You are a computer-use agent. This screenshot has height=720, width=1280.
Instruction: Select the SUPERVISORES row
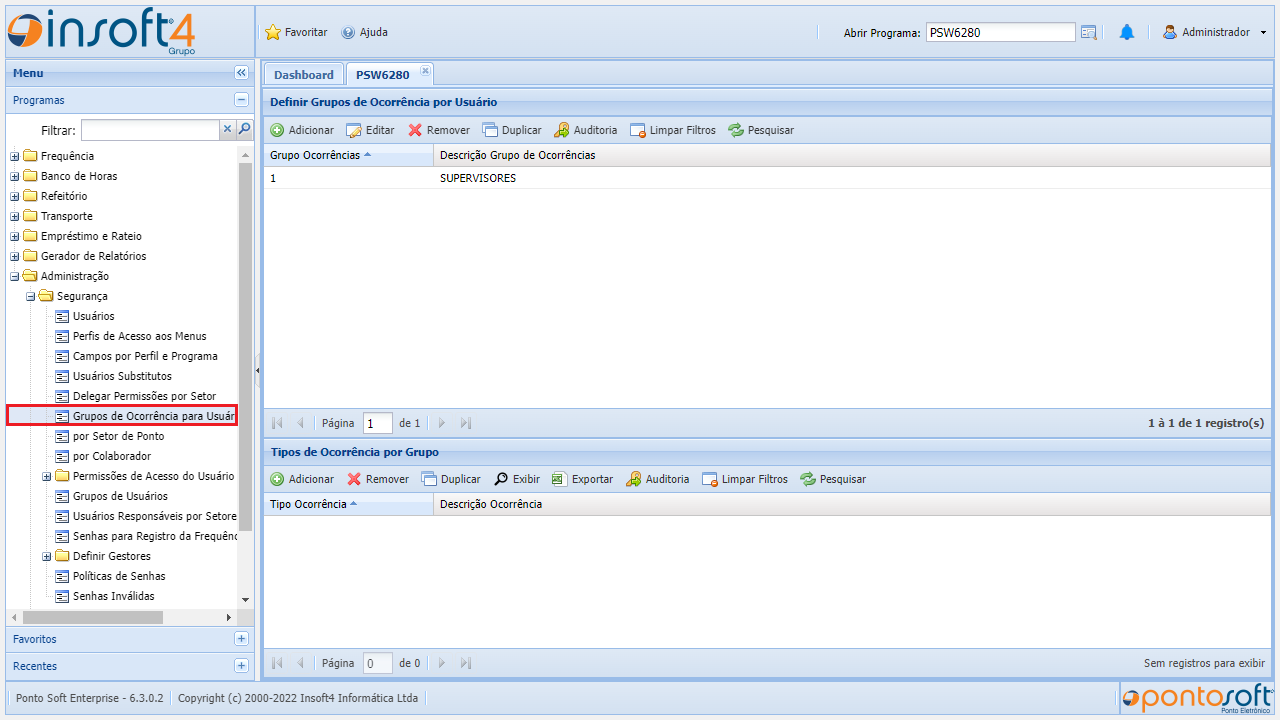tap(478, 178)
